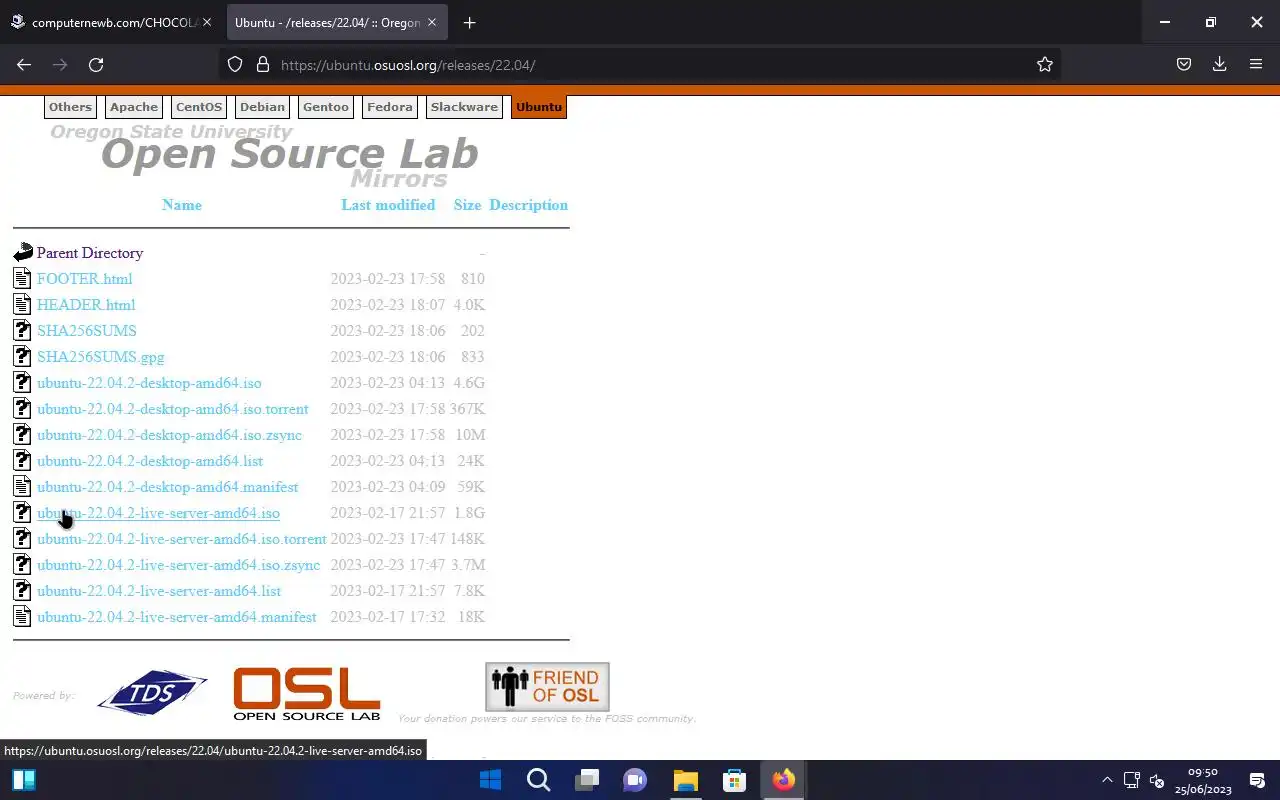Sort listing by Last modified column
The height and width of the screenshot is (800, 1280).
click(388, 205)
